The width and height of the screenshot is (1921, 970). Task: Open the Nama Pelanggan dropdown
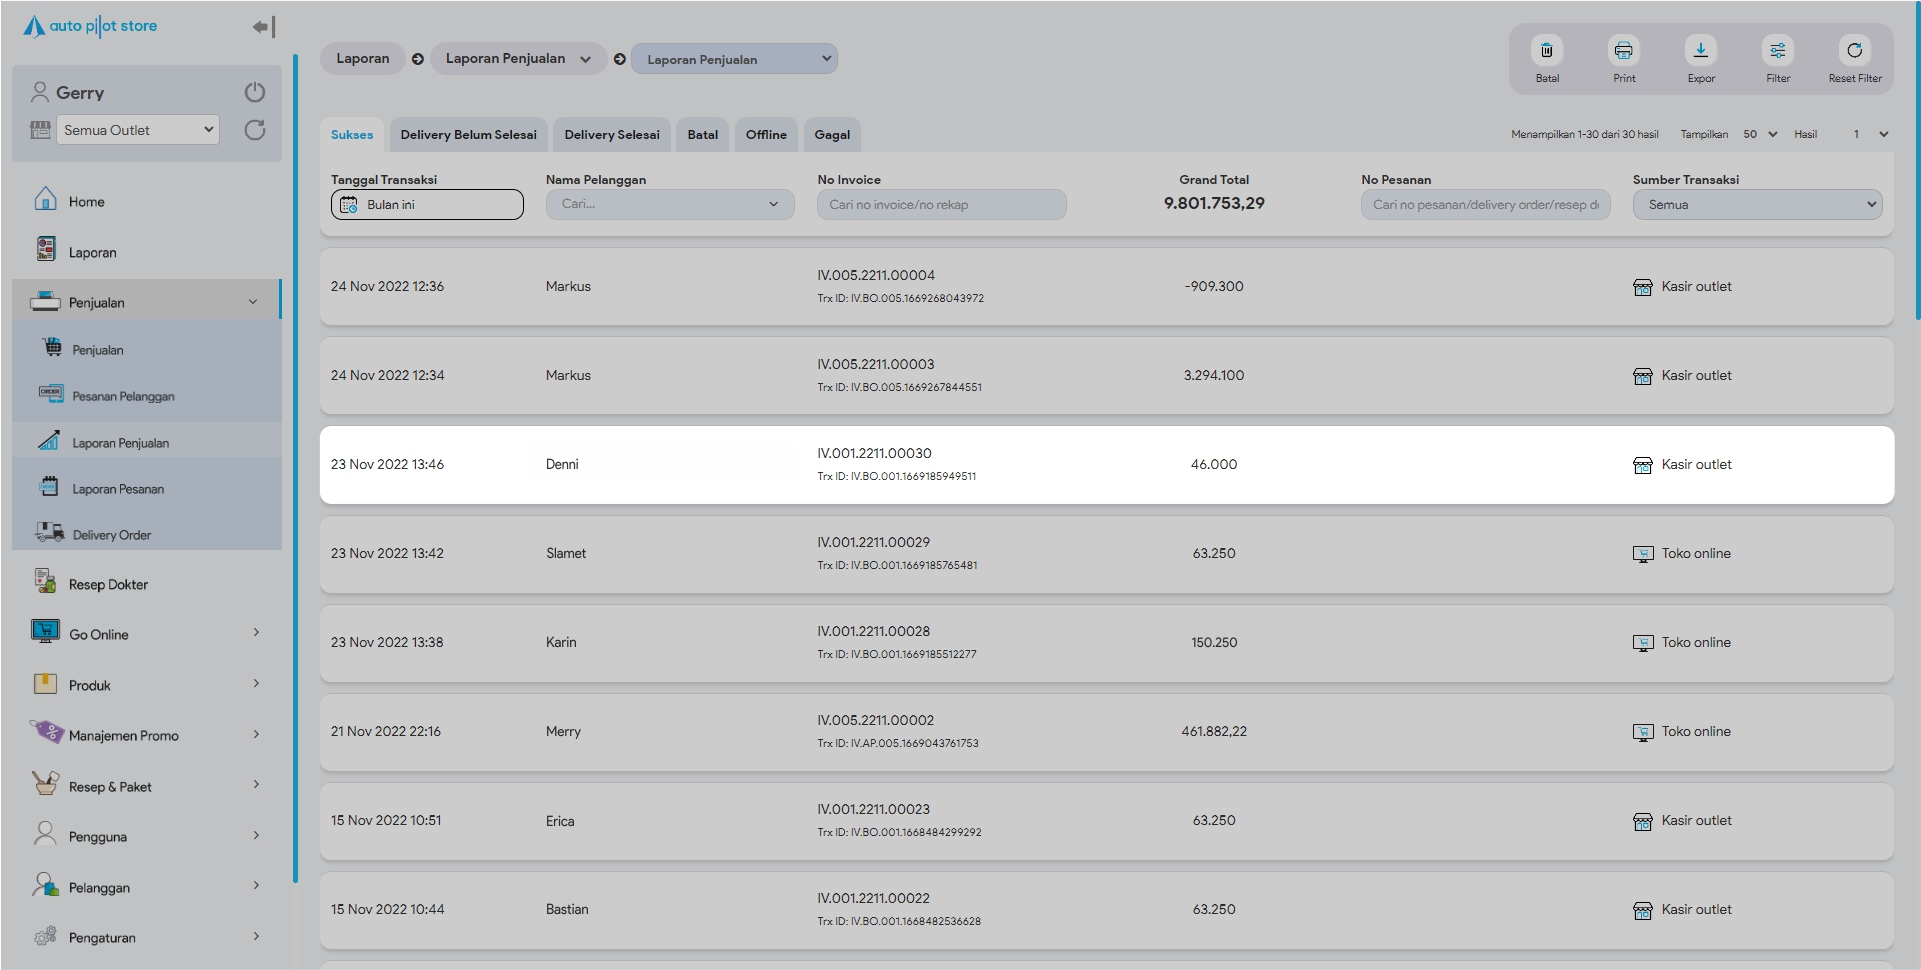click(x=669, y=205)
